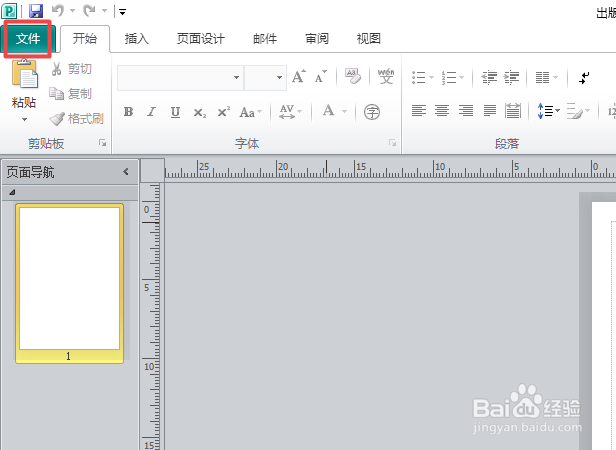Click the 复制 button
Viewport: 616px width, 450px height.
[x=71, y=94]
